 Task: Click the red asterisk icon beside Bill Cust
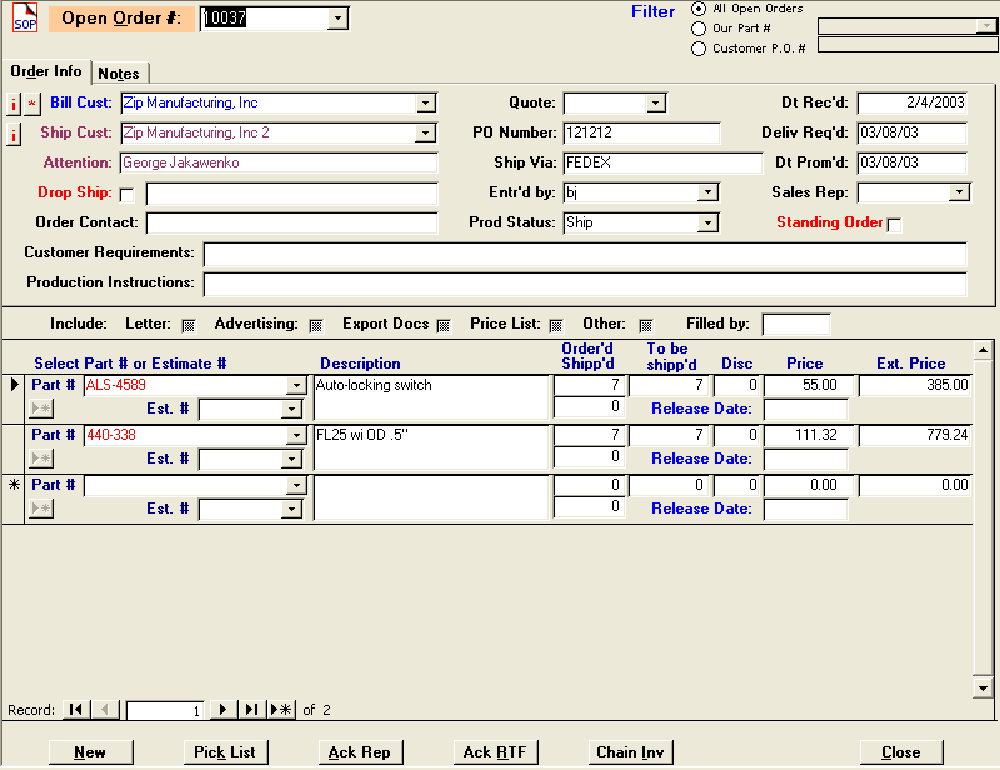tap(31, 104)
